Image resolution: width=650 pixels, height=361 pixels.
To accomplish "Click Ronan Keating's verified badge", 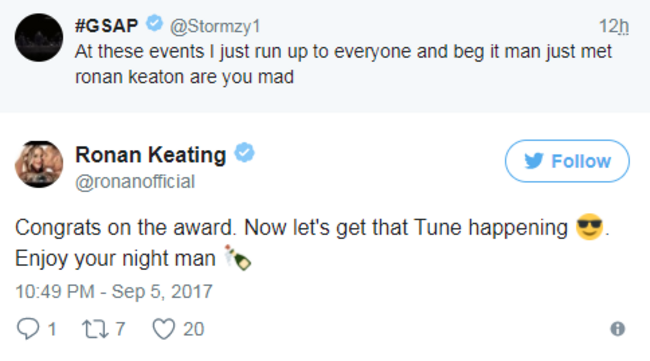I will 244,153.
